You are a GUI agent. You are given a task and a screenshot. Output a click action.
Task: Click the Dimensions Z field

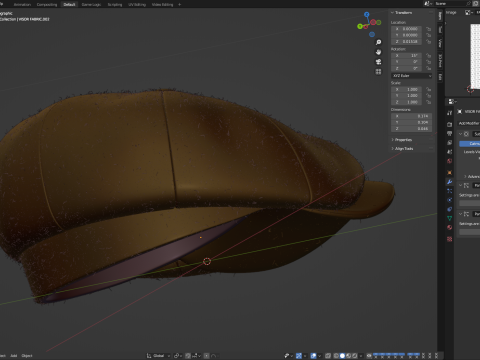[412, 129]
